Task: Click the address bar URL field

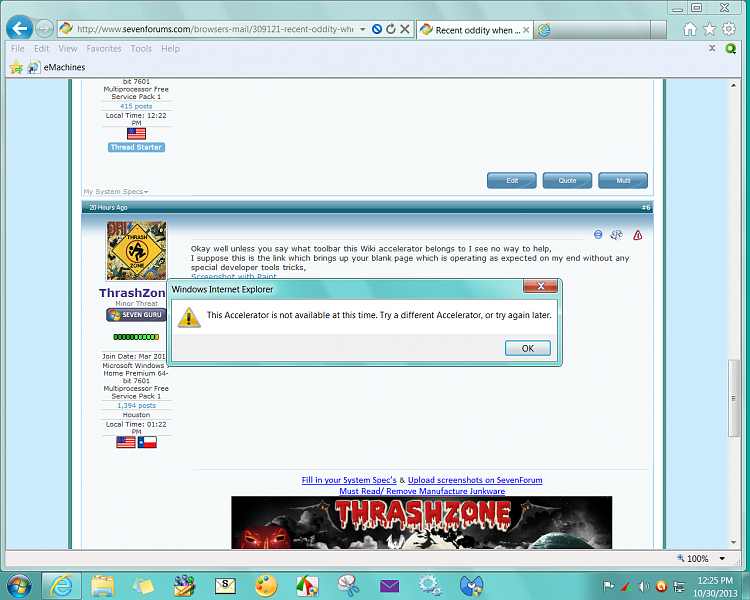Action: [214, 29]
